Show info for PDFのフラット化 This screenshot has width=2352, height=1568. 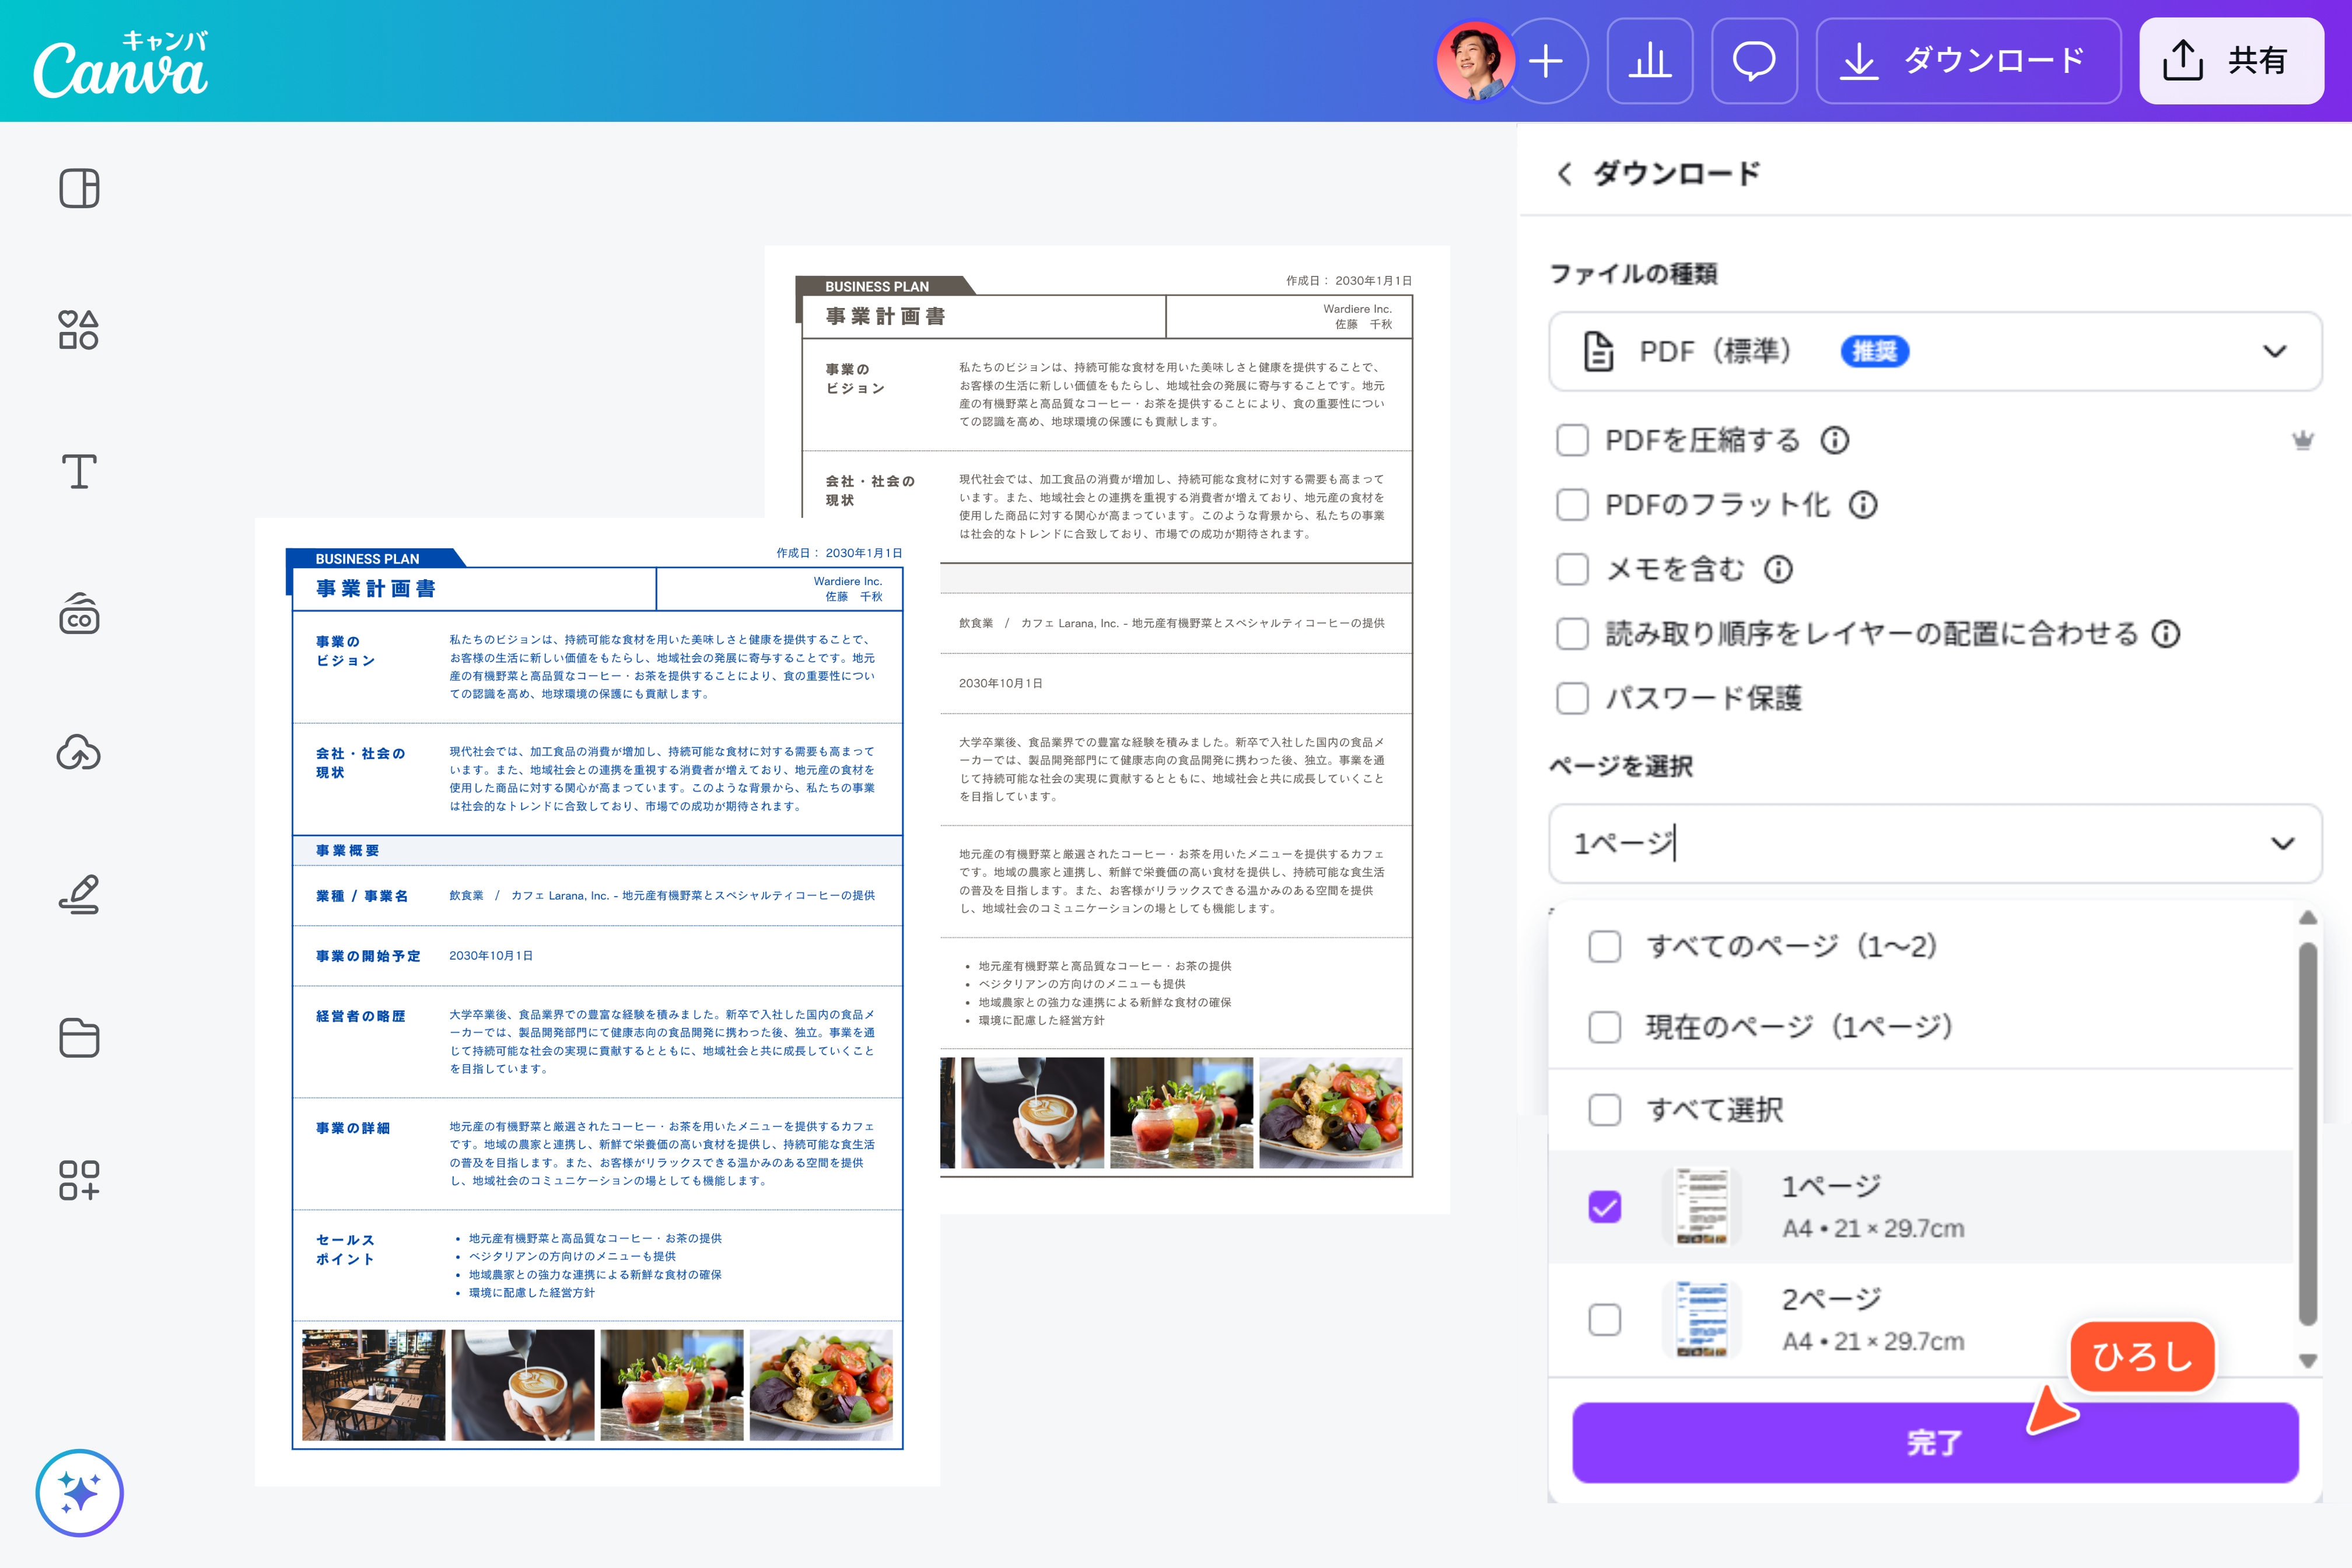point(1863,505)
